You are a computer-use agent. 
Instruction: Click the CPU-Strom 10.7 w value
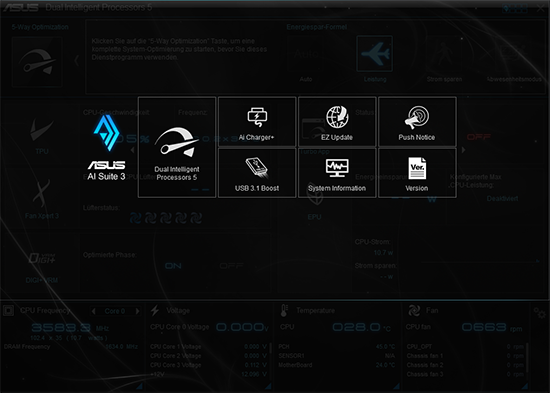click(x=383, y=253)
